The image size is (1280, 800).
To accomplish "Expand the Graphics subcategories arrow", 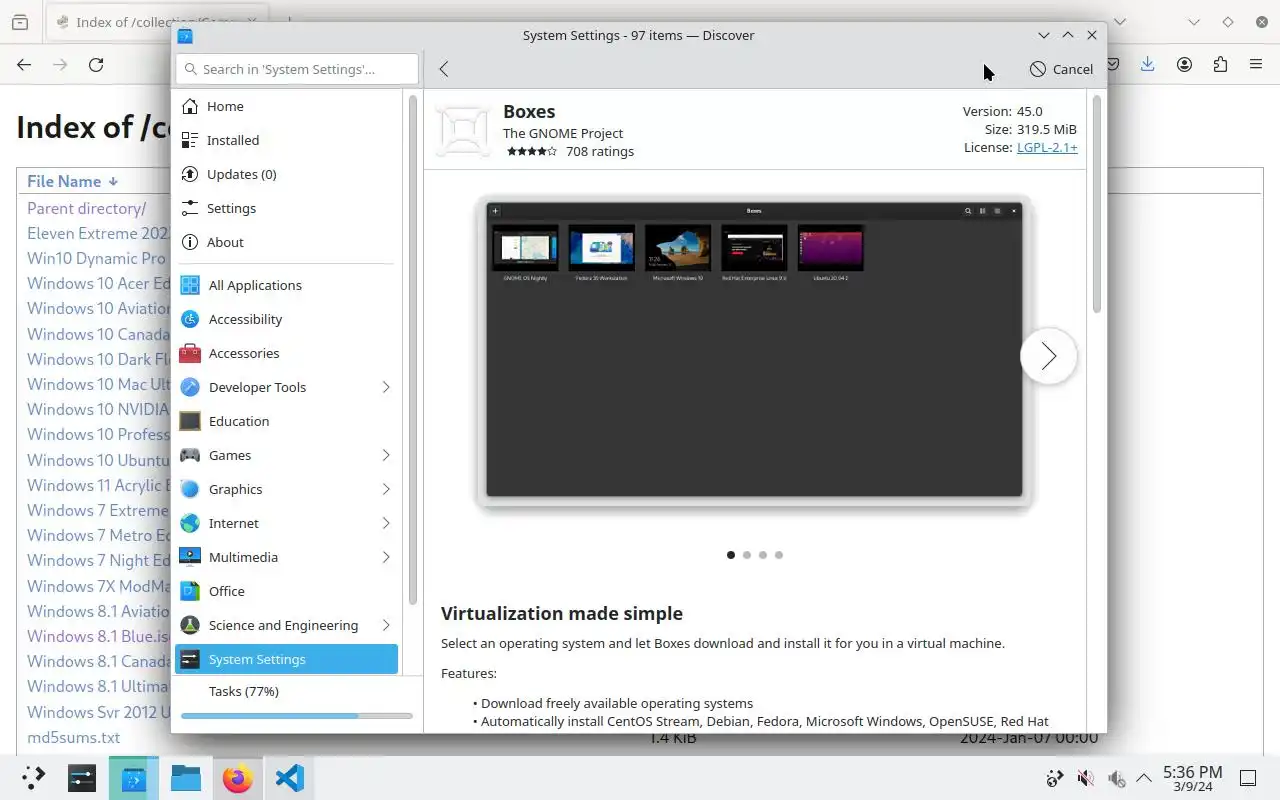I will pos(386,489).
